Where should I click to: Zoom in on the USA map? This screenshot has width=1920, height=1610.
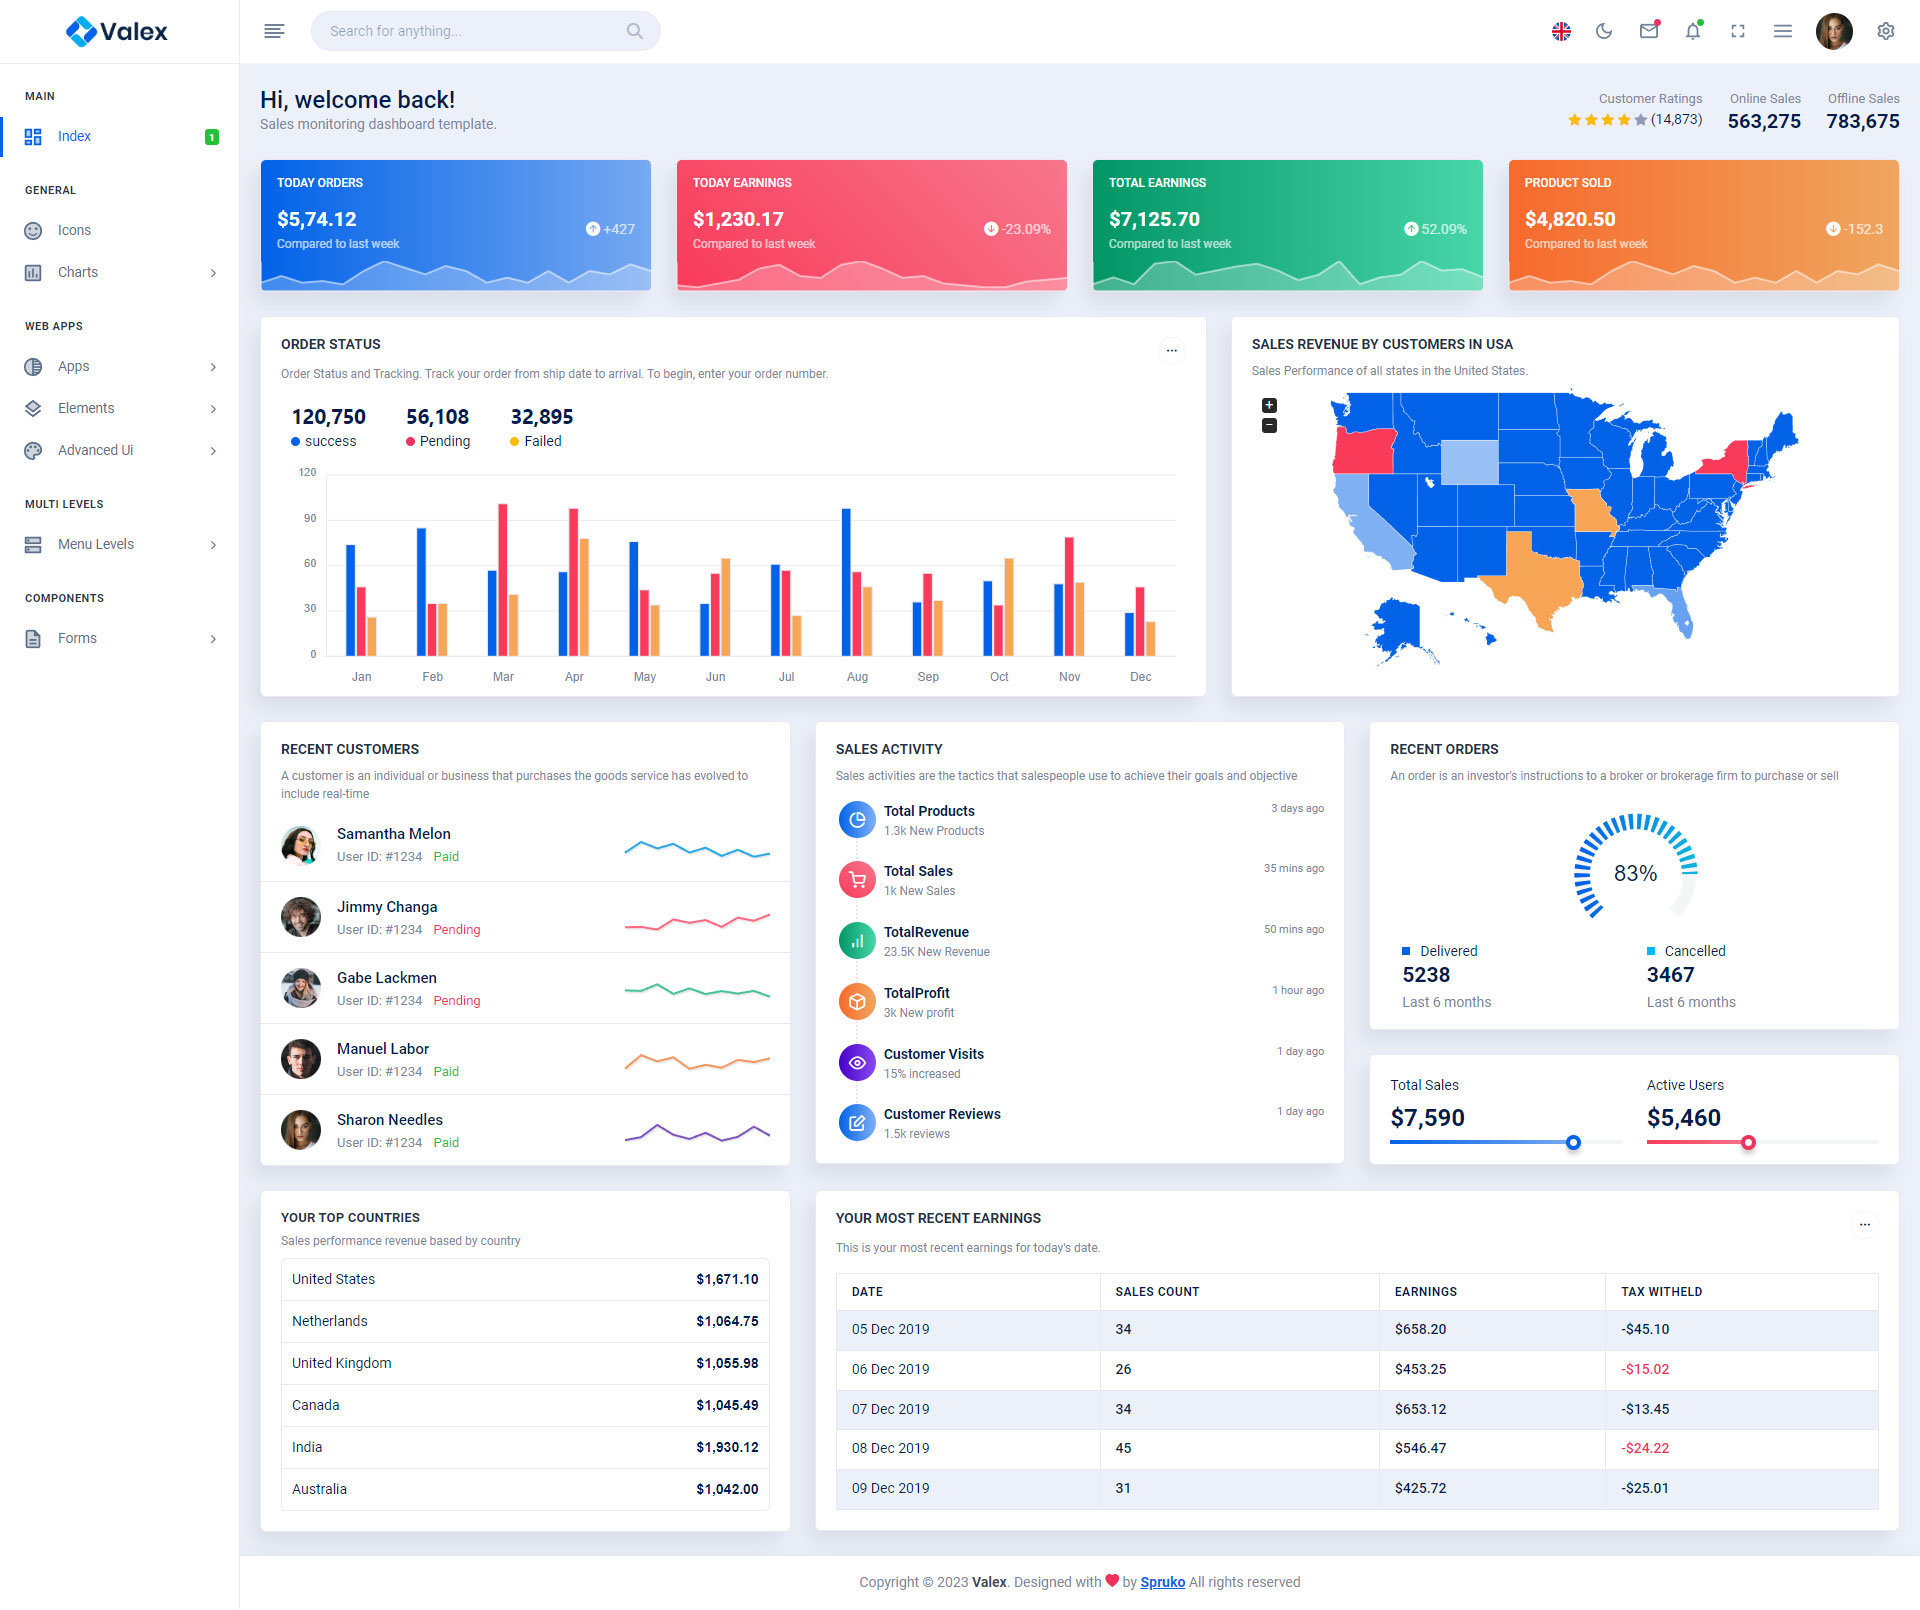coord(1269,405)
